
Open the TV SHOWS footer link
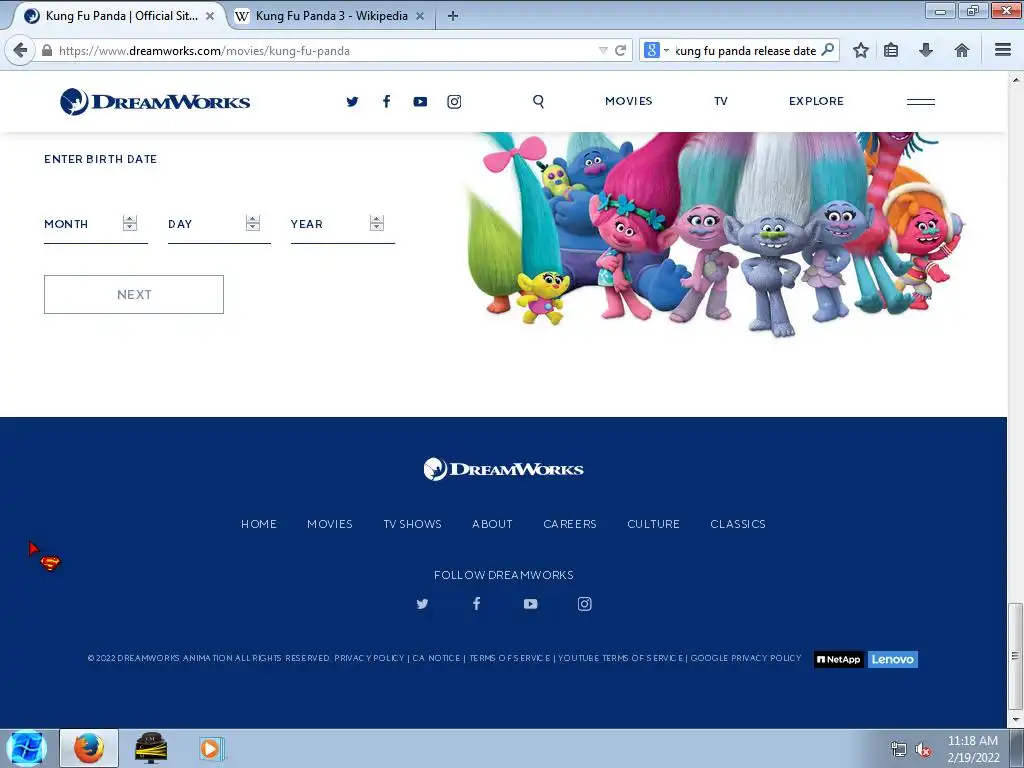click(x=412, y=524)
